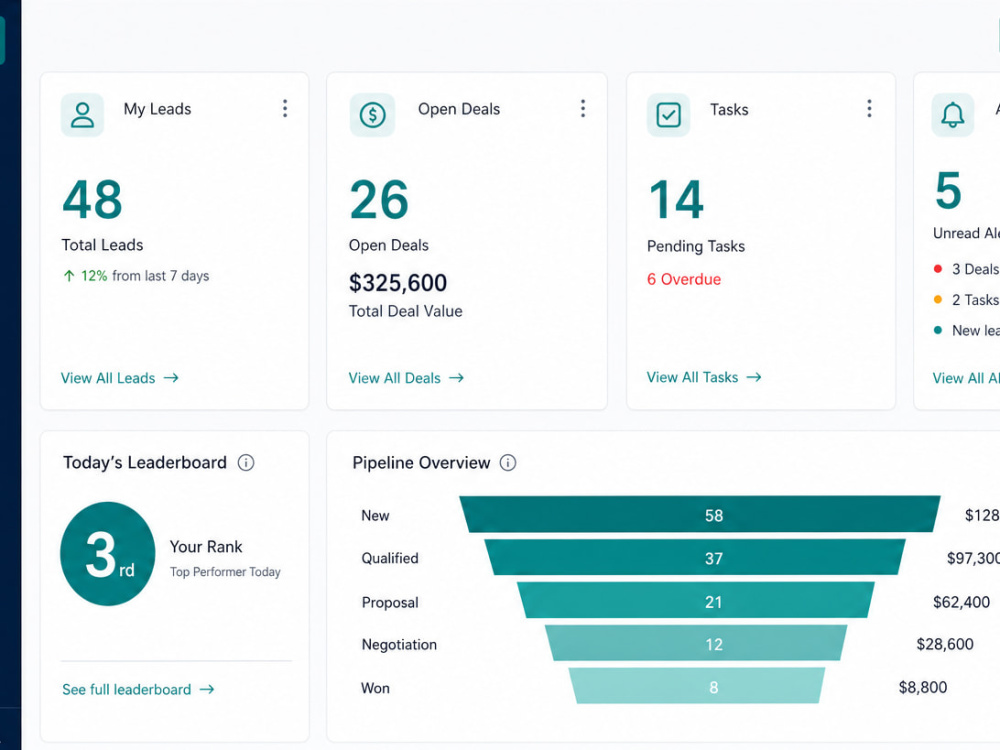Open View All Leads link
The image size is (1000, 750).
click(119, 378)
